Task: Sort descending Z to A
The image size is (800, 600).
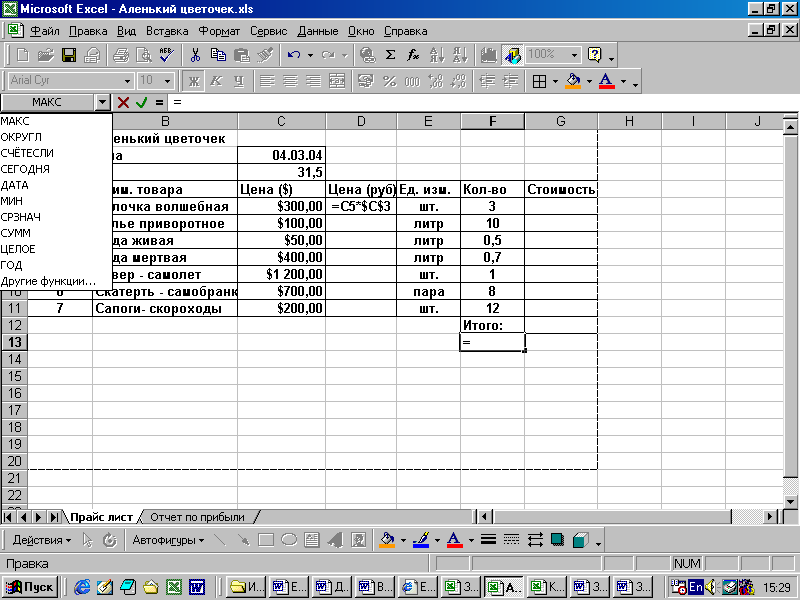Action: (460, 55)
